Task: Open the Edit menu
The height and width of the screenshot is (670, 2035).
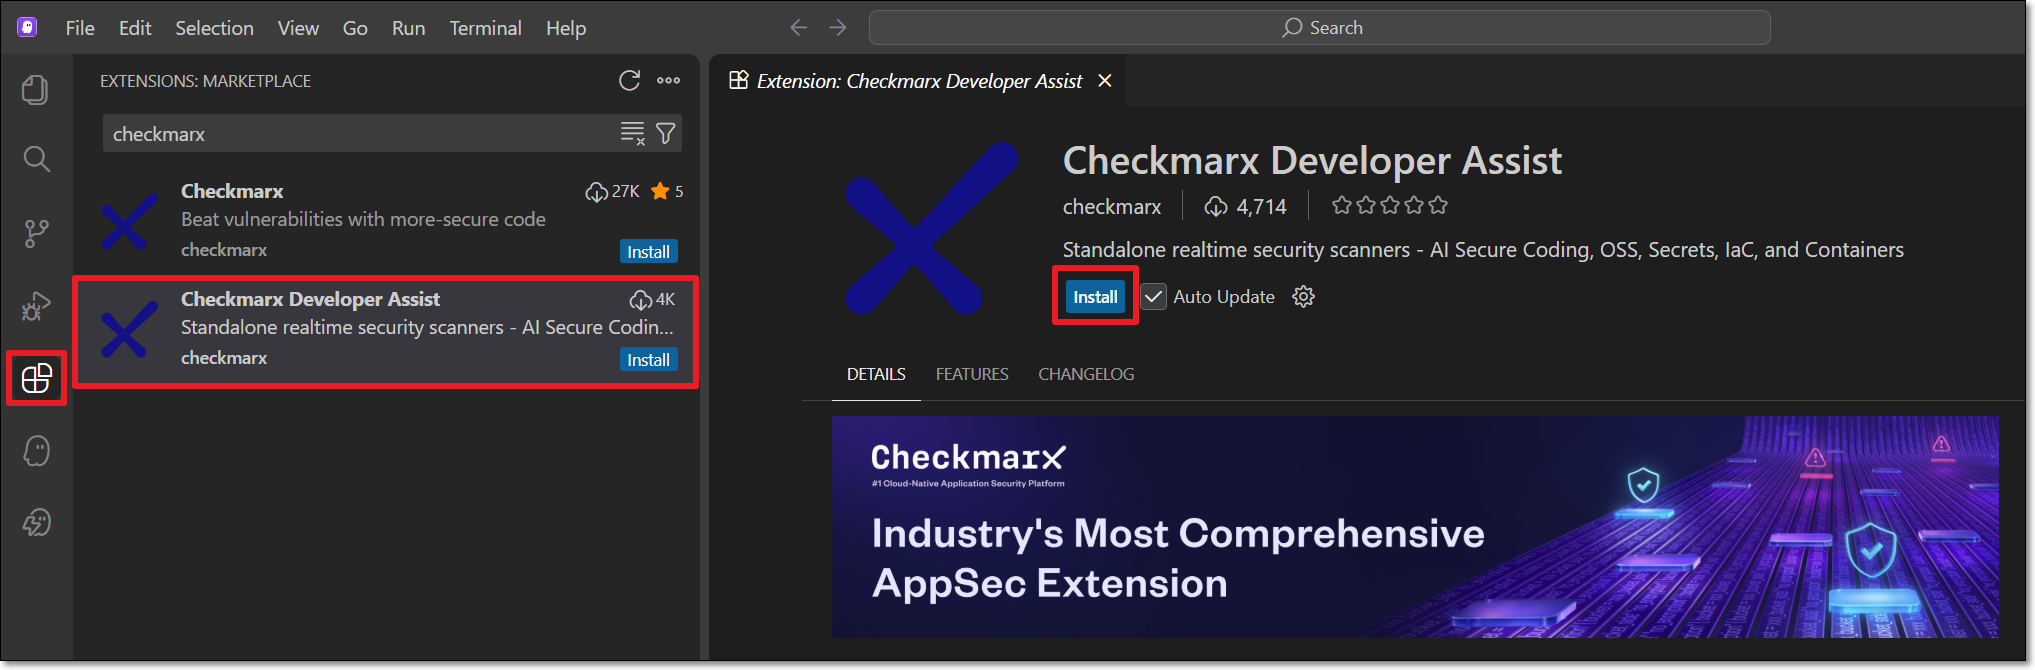Action: coord(135,28)
